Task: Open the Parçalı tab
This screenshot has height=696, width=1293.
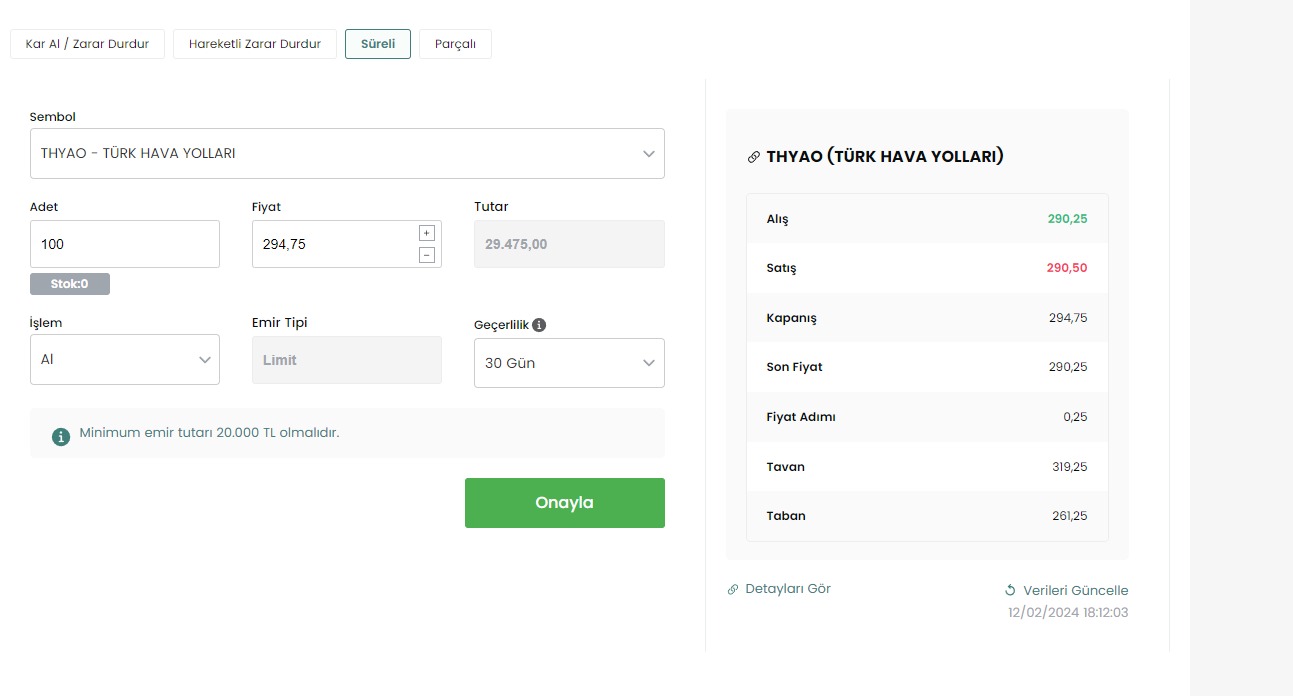Action: 455,44
